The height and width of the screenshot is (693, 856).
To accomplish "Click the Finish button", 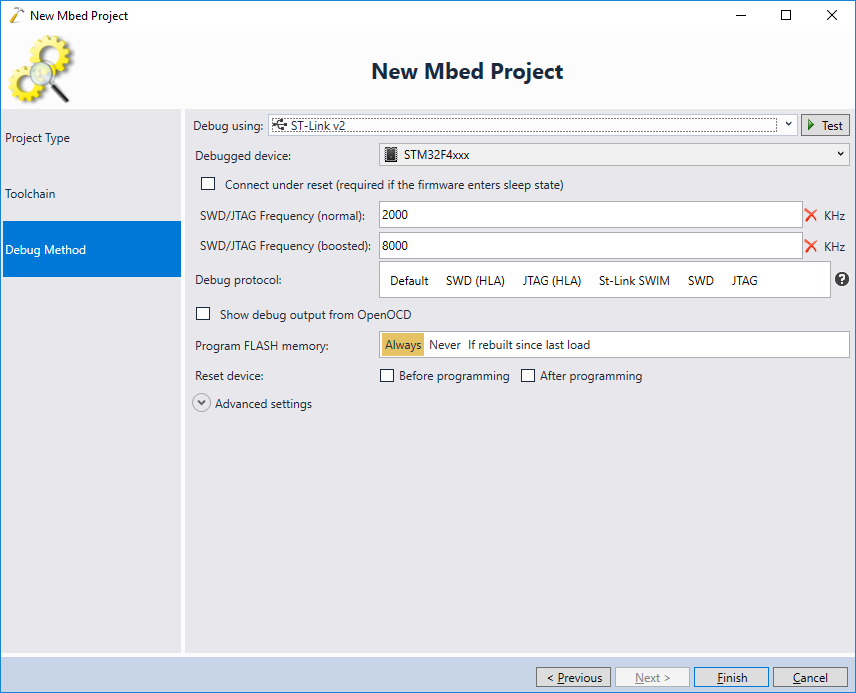I will 732,677.
